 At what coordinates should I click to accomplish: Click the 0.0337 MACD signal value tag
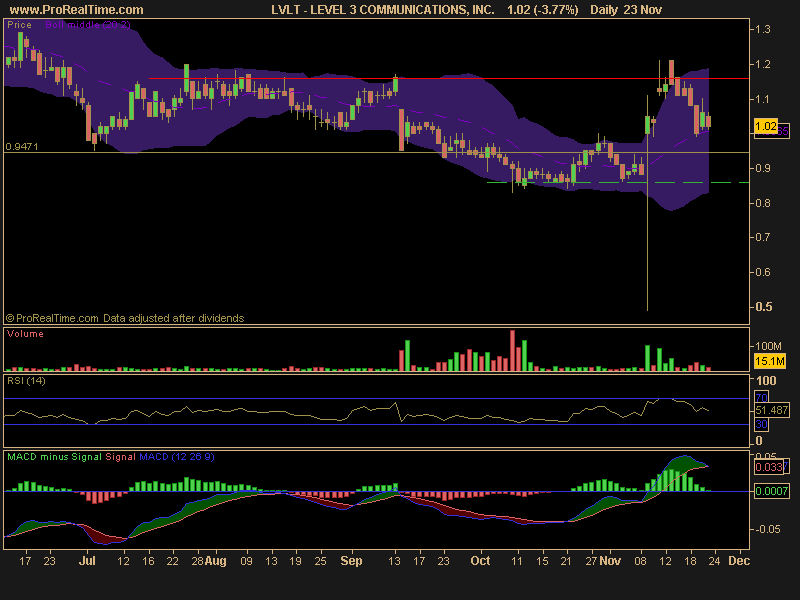pyautogui.click(x=769, y=467)
